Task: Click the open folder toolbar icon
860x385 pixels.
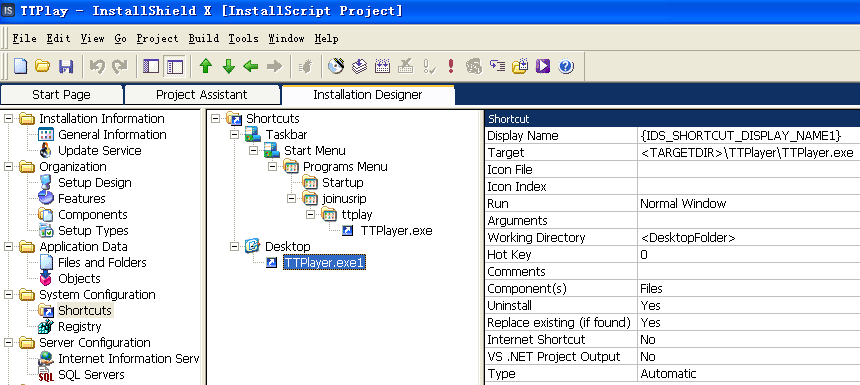Action: 43,66
